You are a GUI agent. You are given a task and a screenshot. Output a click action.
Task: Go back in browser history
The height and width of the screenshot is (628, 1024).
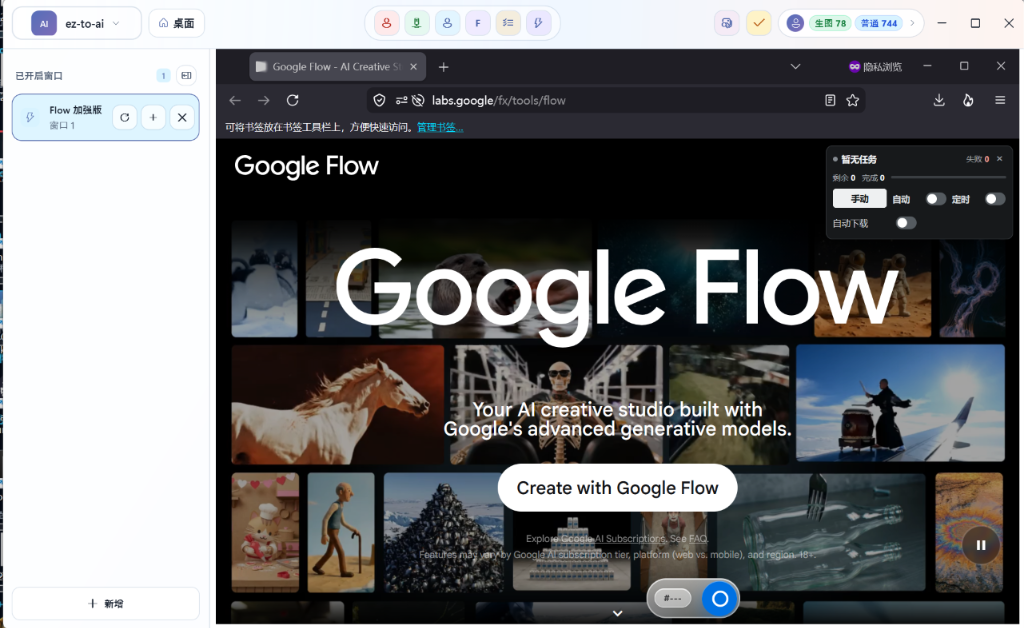click(x=235, y=101)
